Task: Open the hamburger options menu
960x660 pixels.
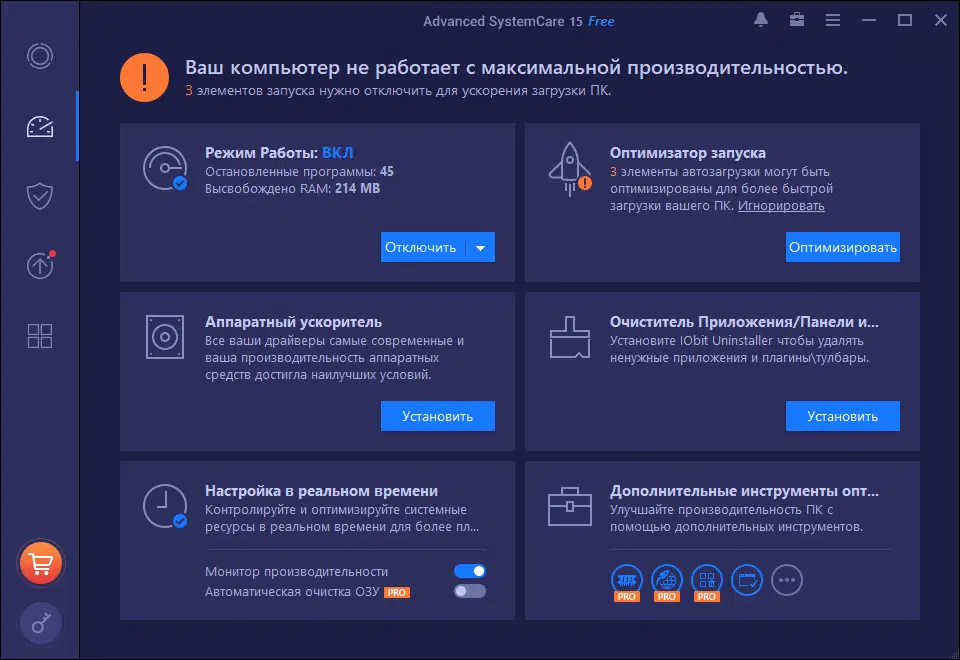Action: point(833,20)
